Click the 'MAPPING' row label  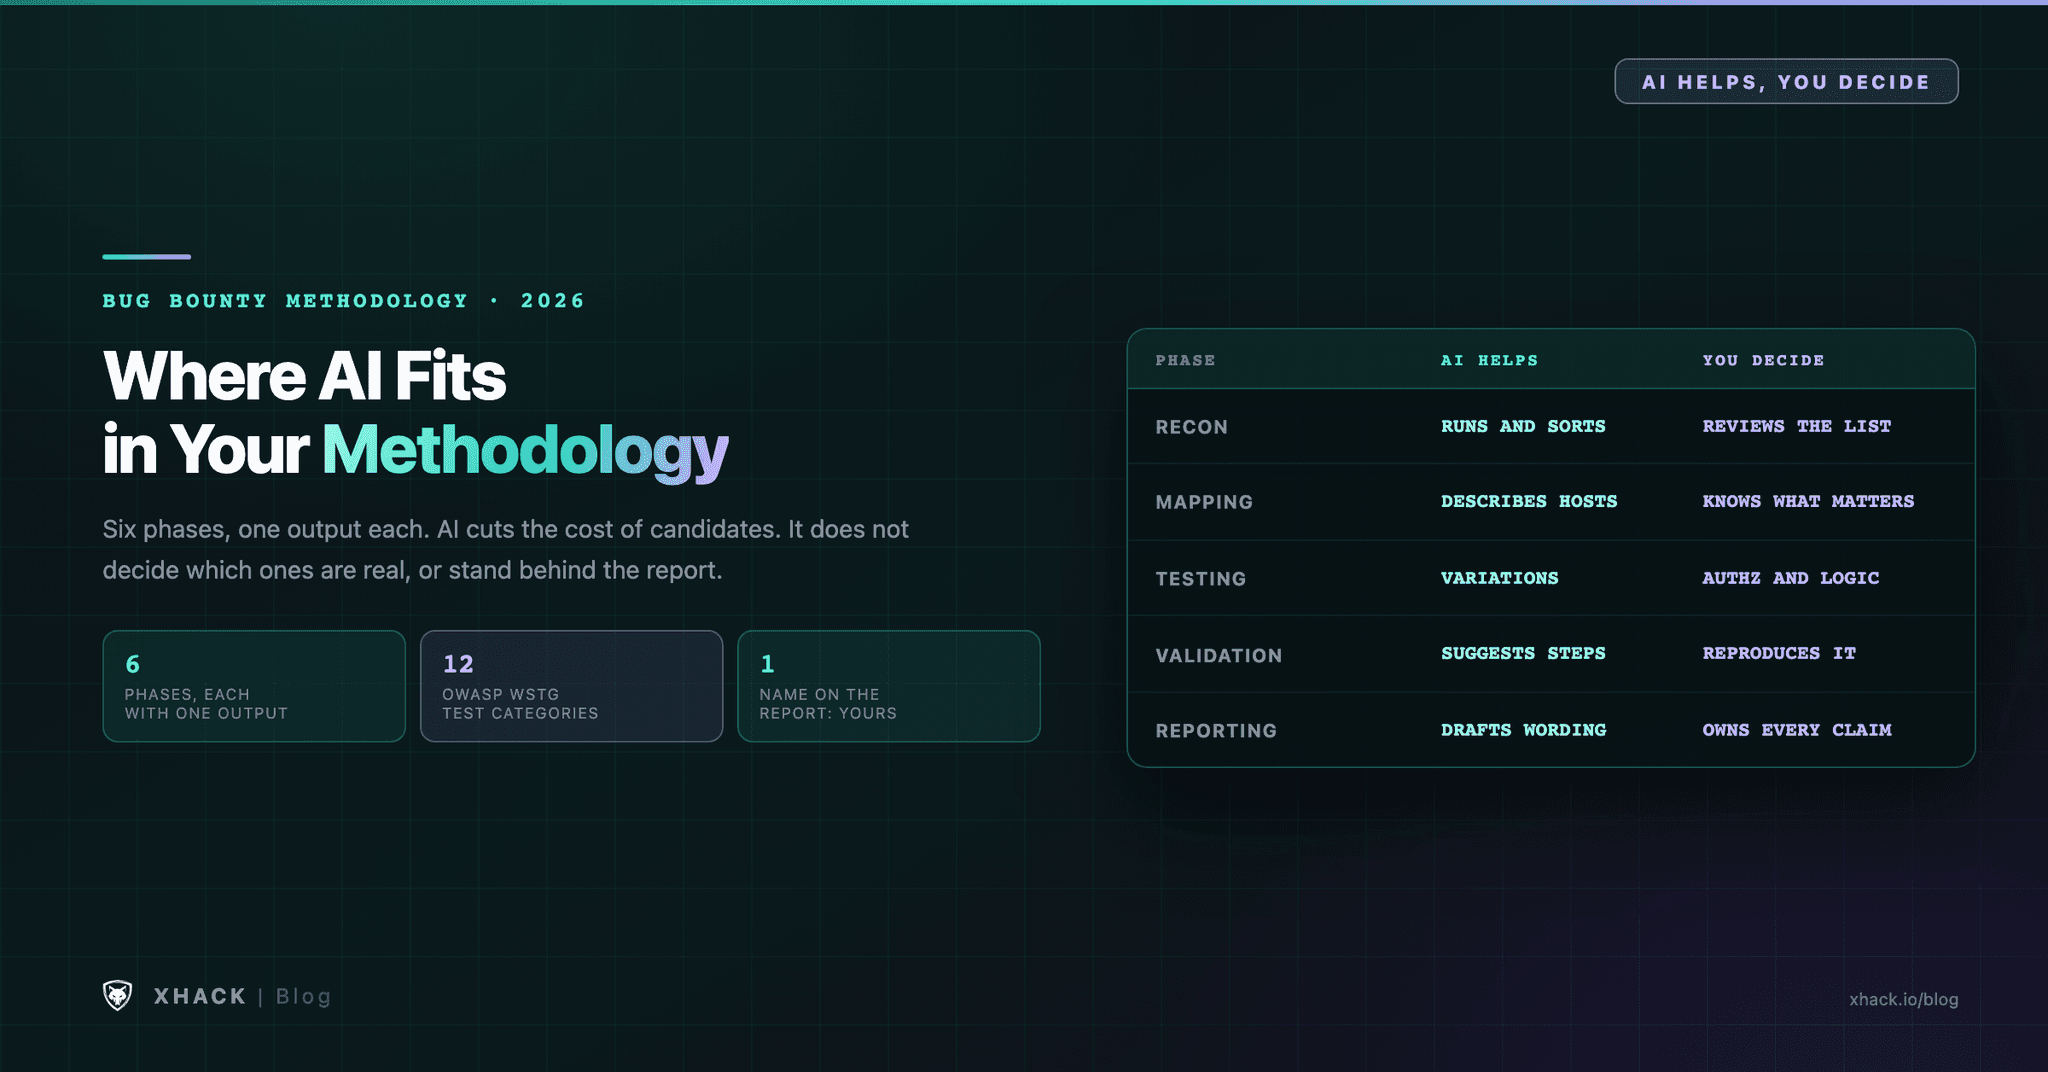(x=1204, y=502)
